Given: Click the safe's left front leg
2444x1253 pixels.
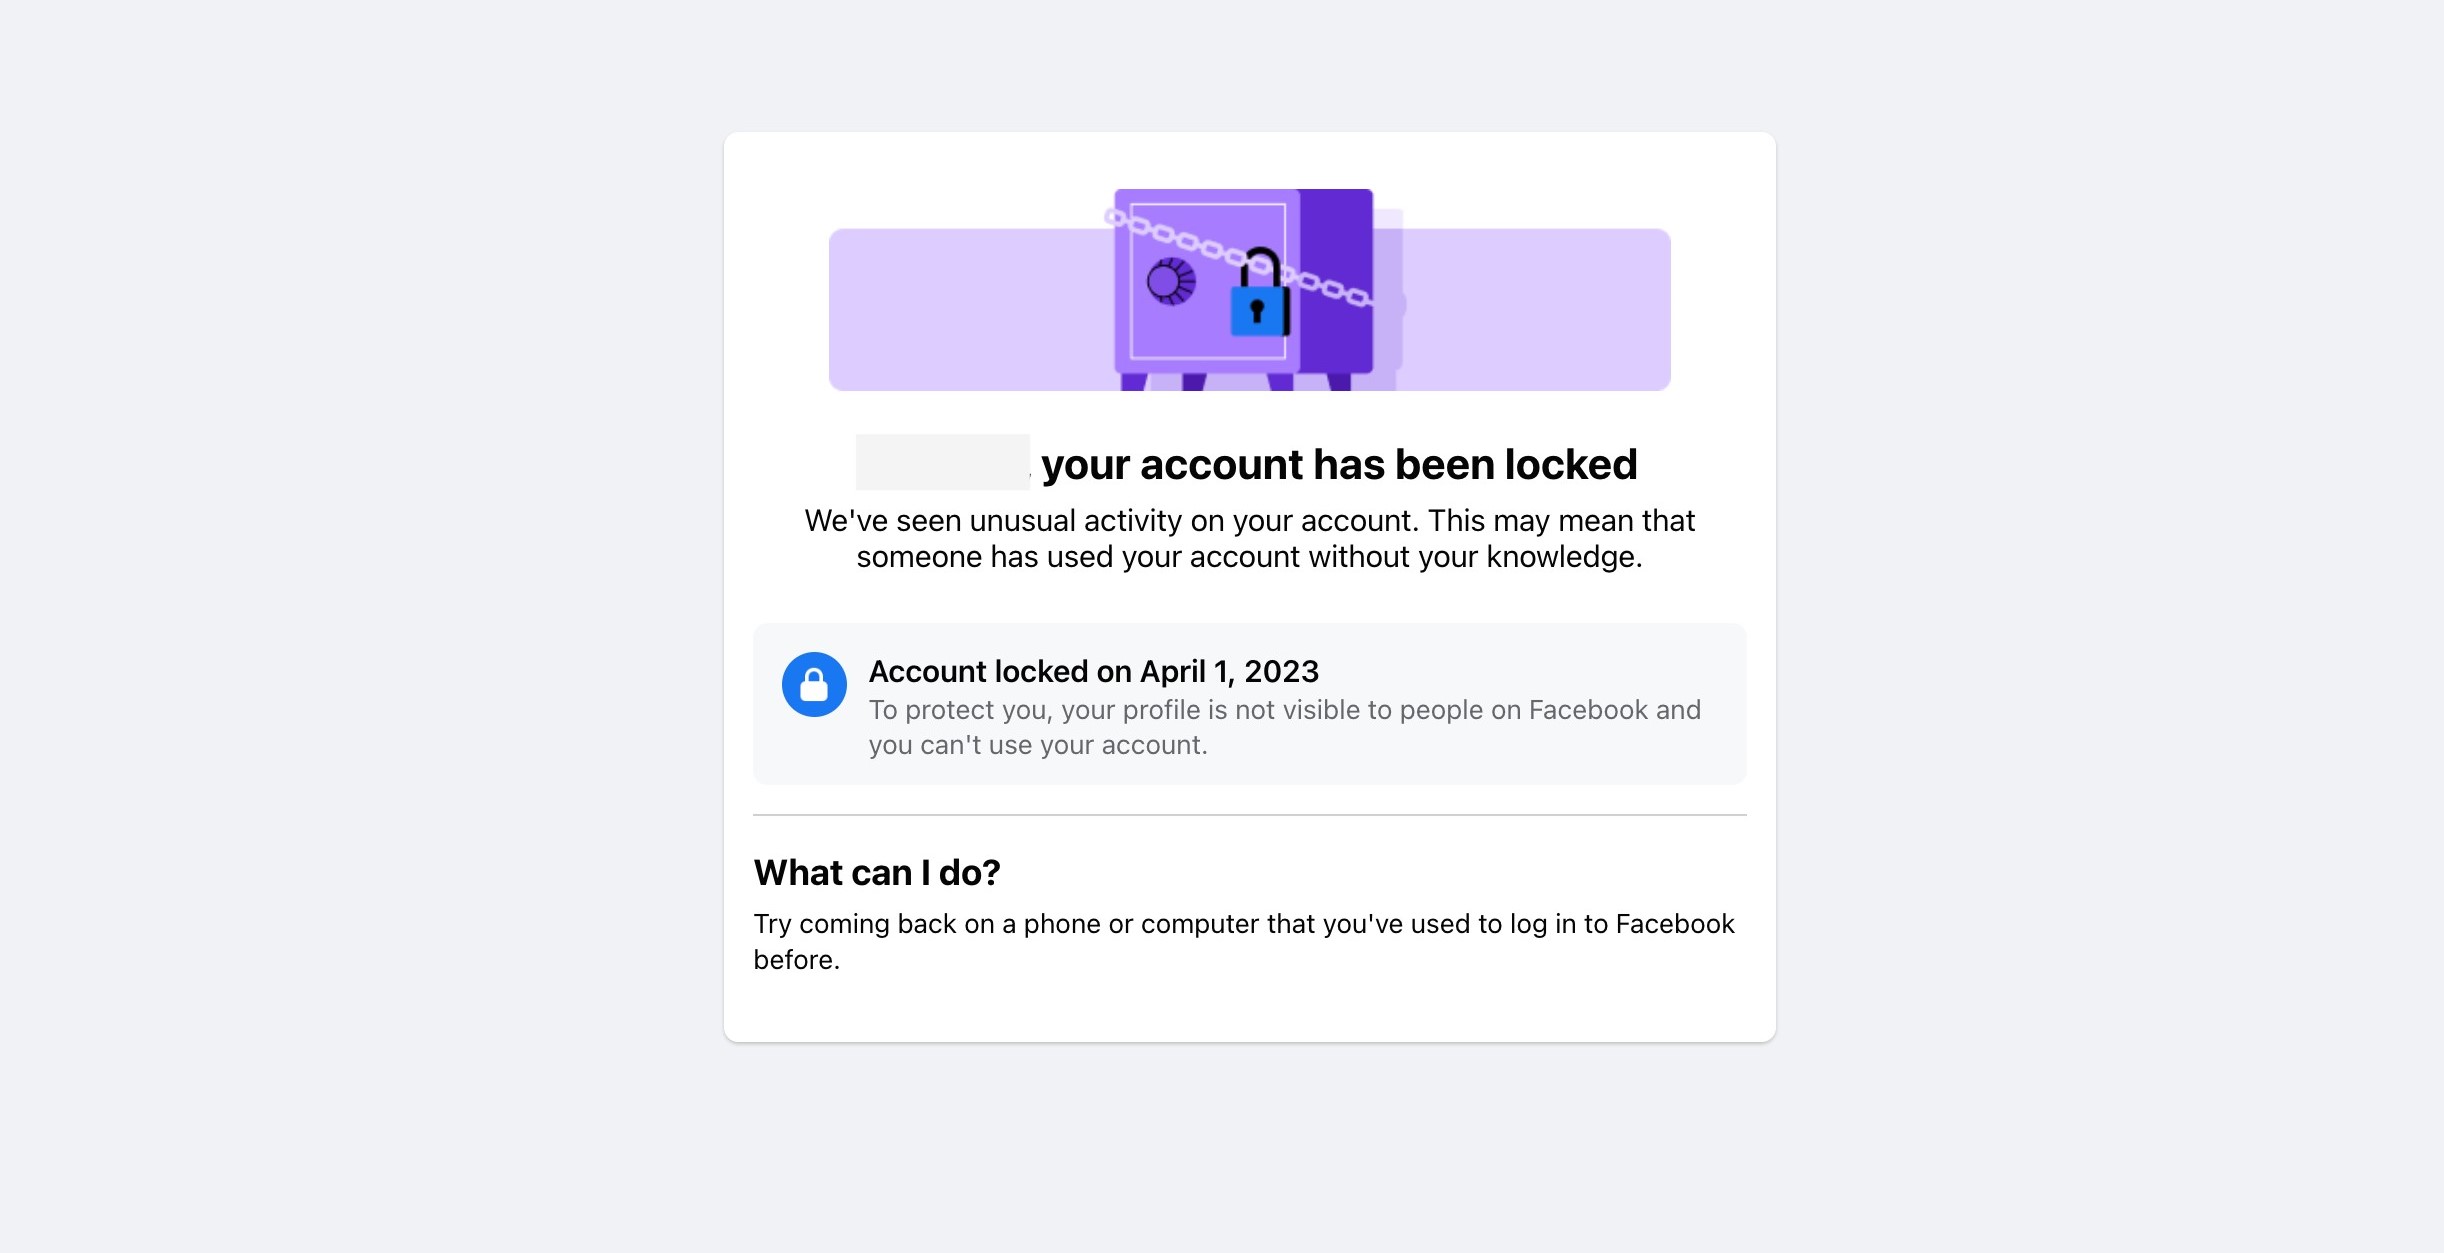Looking at the screenshot, I should pos(1133,381).
